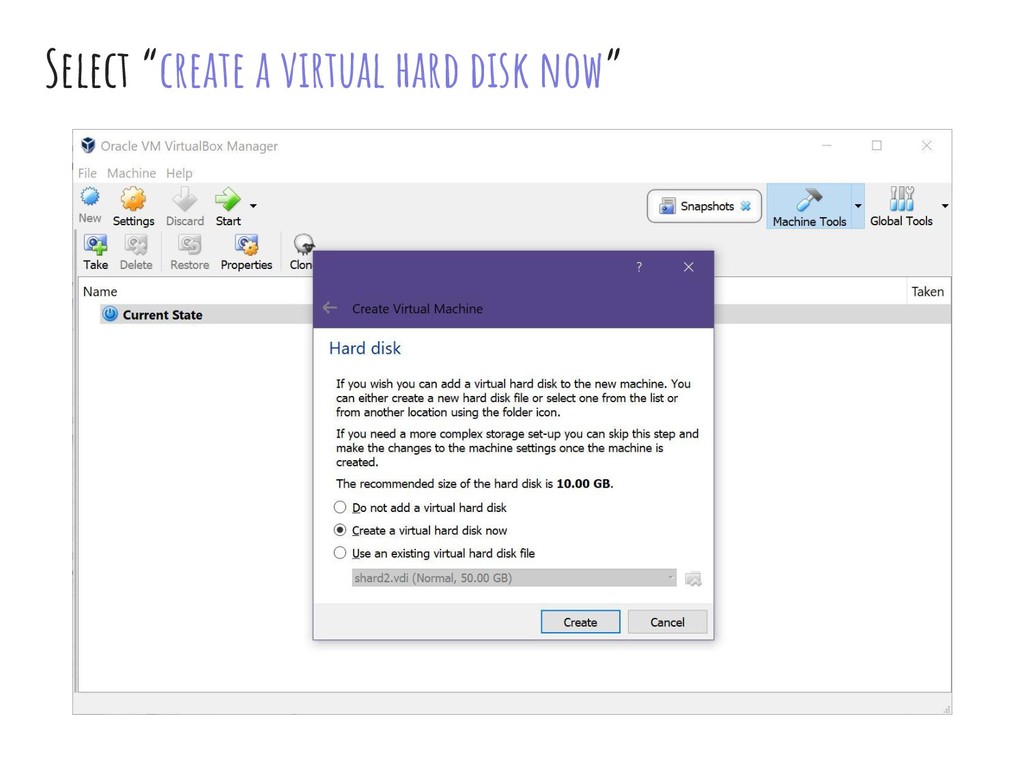Screen dimensions: 1024x768
Task: Click the Taken column header
Action: [927, 291]
